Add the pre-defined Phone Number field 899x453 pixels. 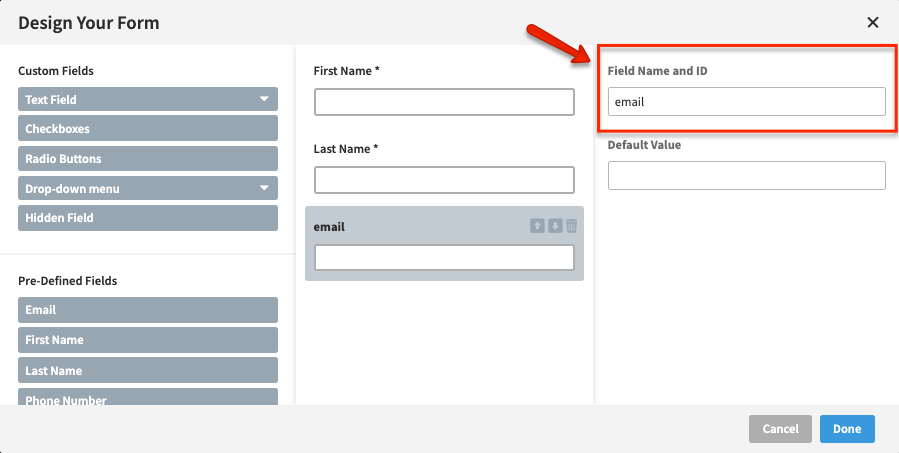147,398
